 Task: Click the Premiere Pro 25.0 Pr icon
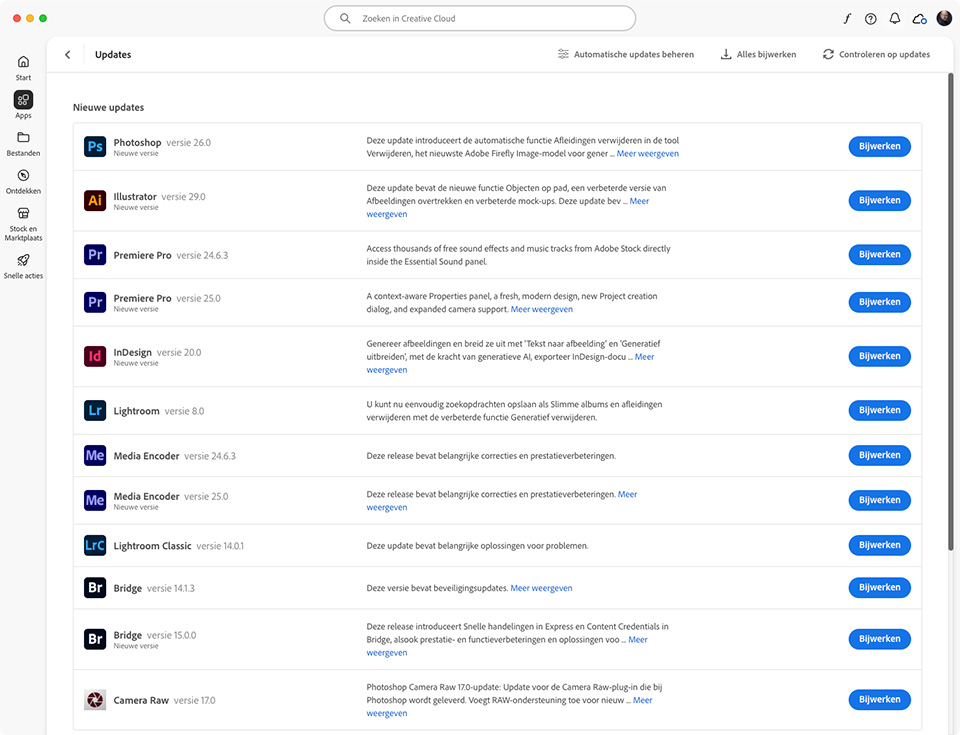tap(95, 302)
